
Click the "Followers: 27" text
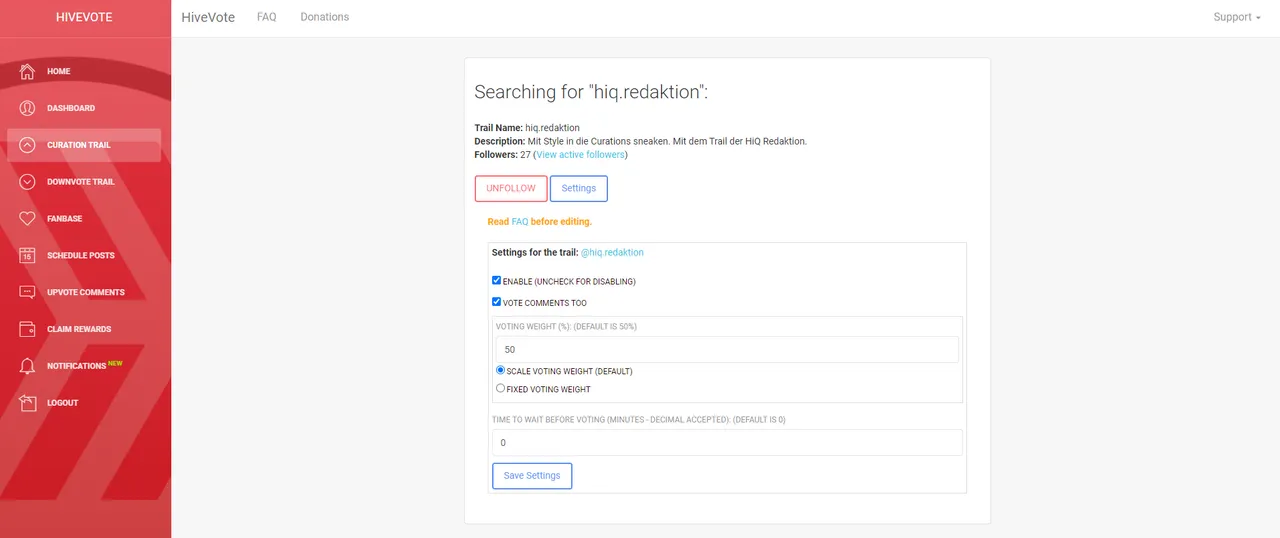(502, 155)
